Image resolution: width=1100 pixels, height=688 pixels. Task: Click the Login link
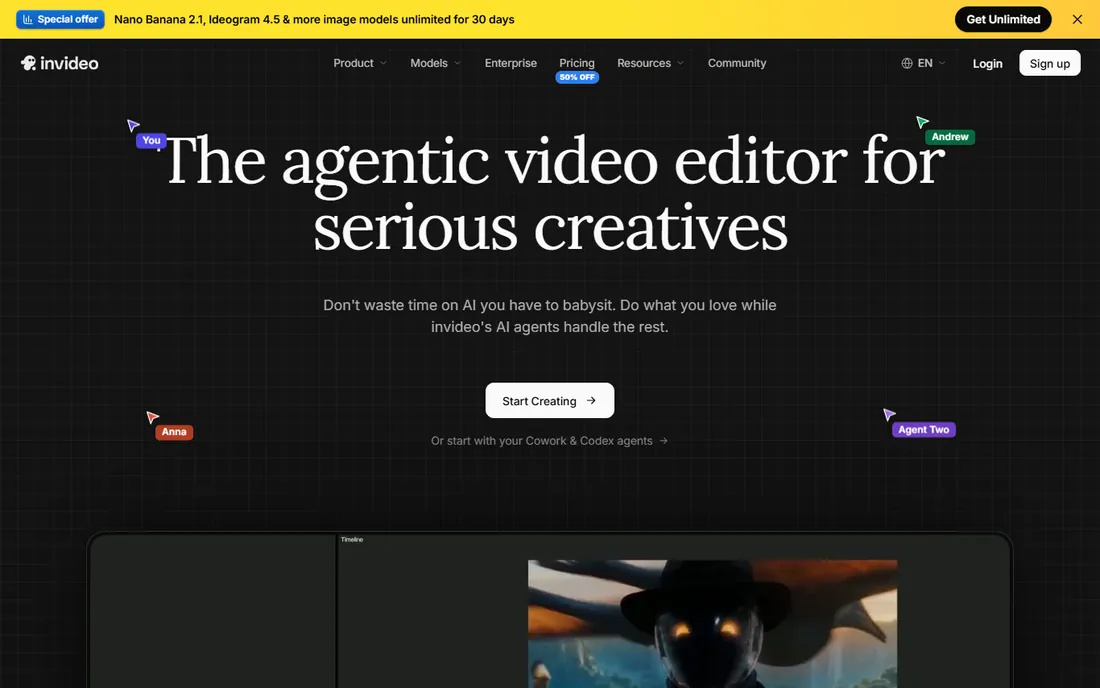pos(987,64)
